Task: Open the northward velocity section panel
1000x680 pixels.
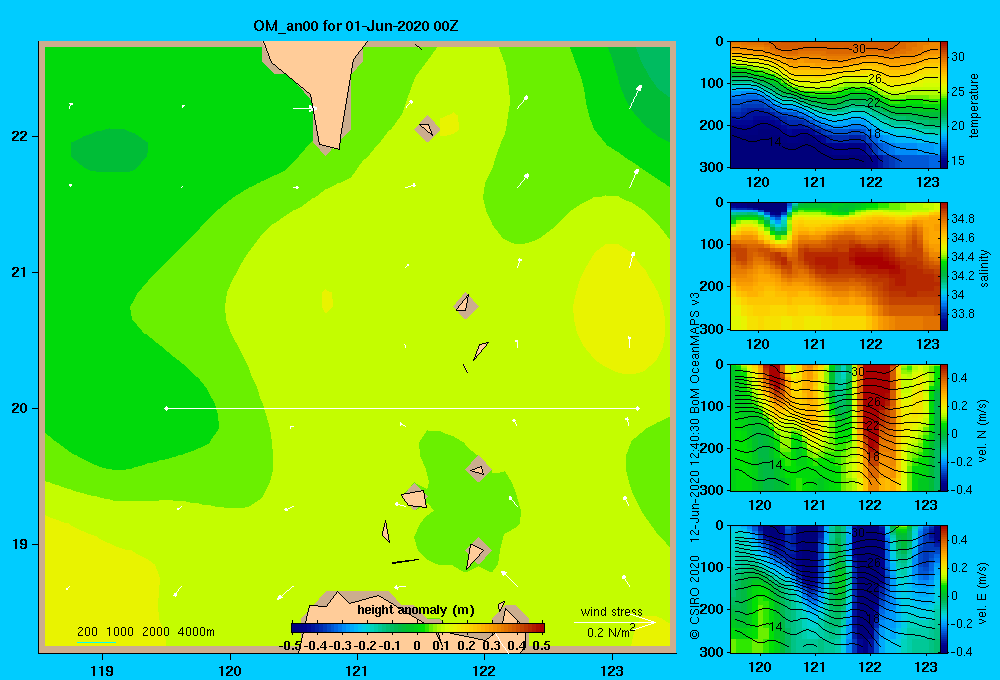Action: [x=835, y=428]
